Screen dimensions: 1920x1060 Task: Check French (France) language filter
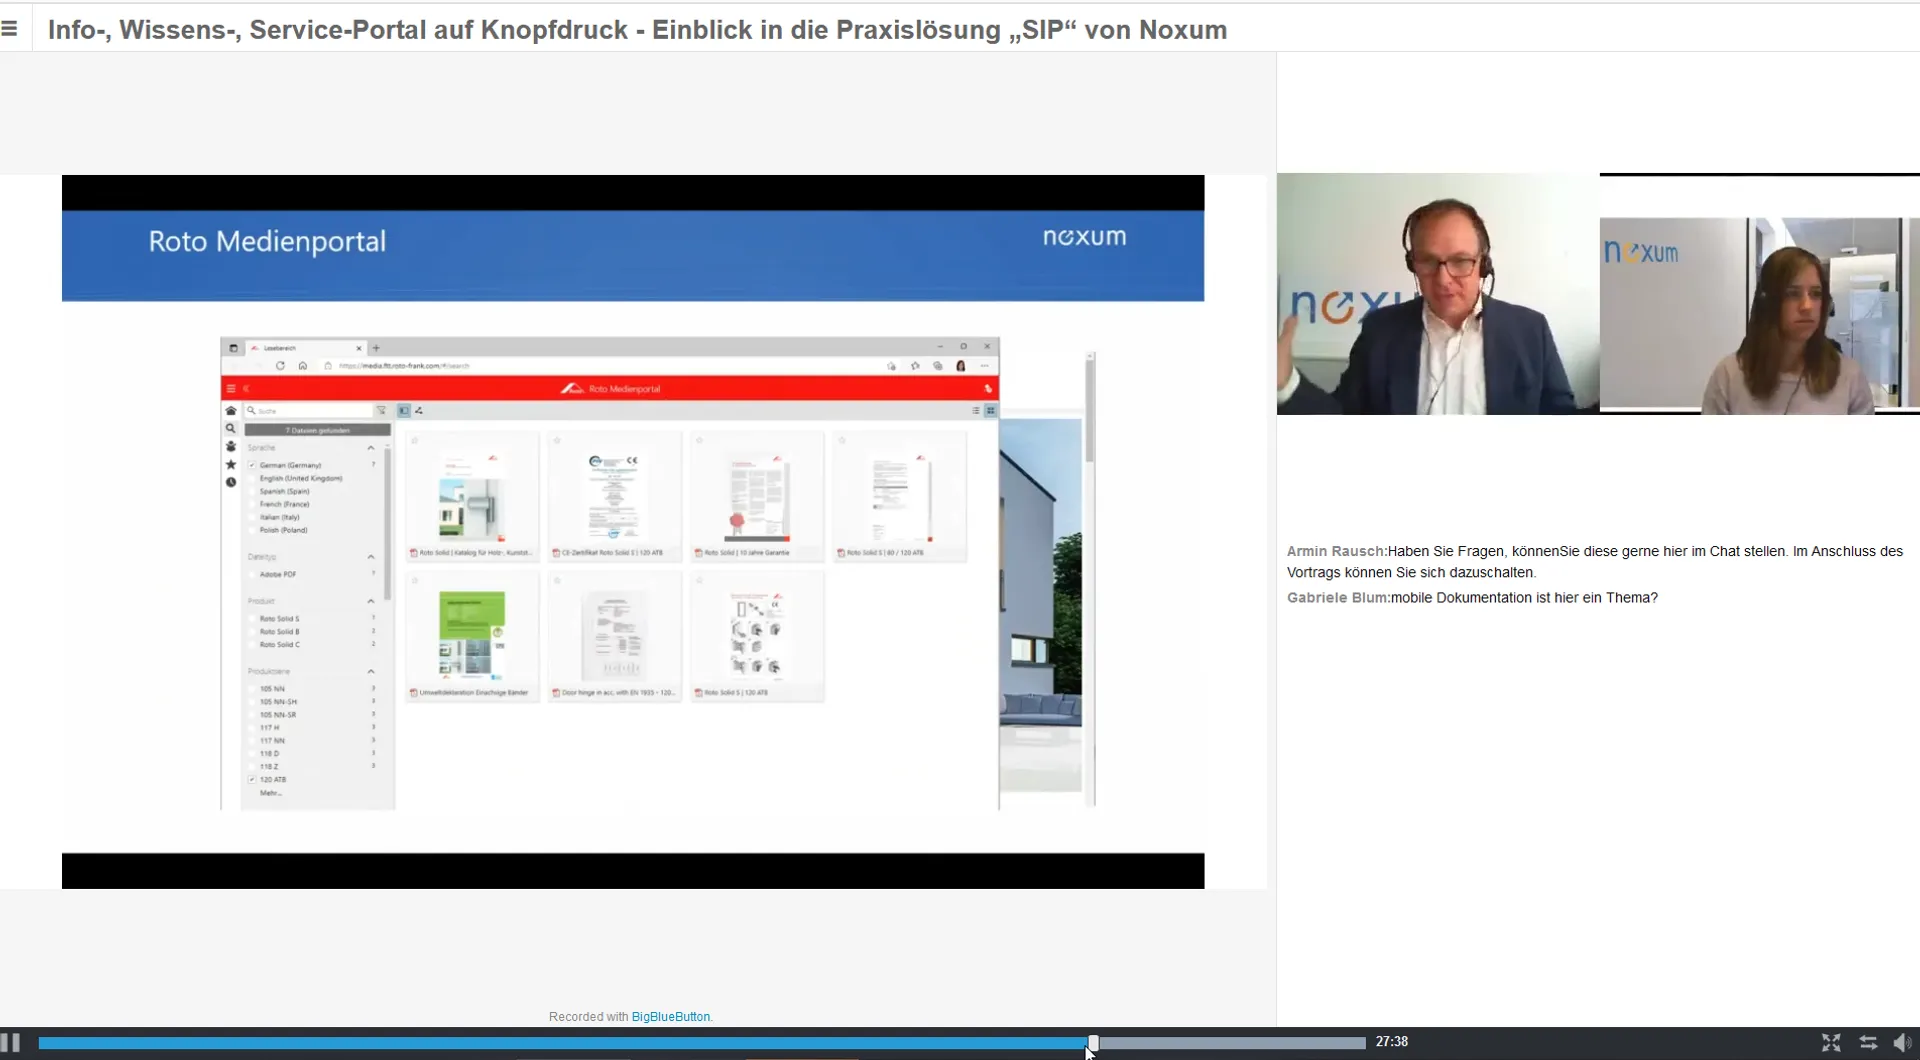pos(252,504)
